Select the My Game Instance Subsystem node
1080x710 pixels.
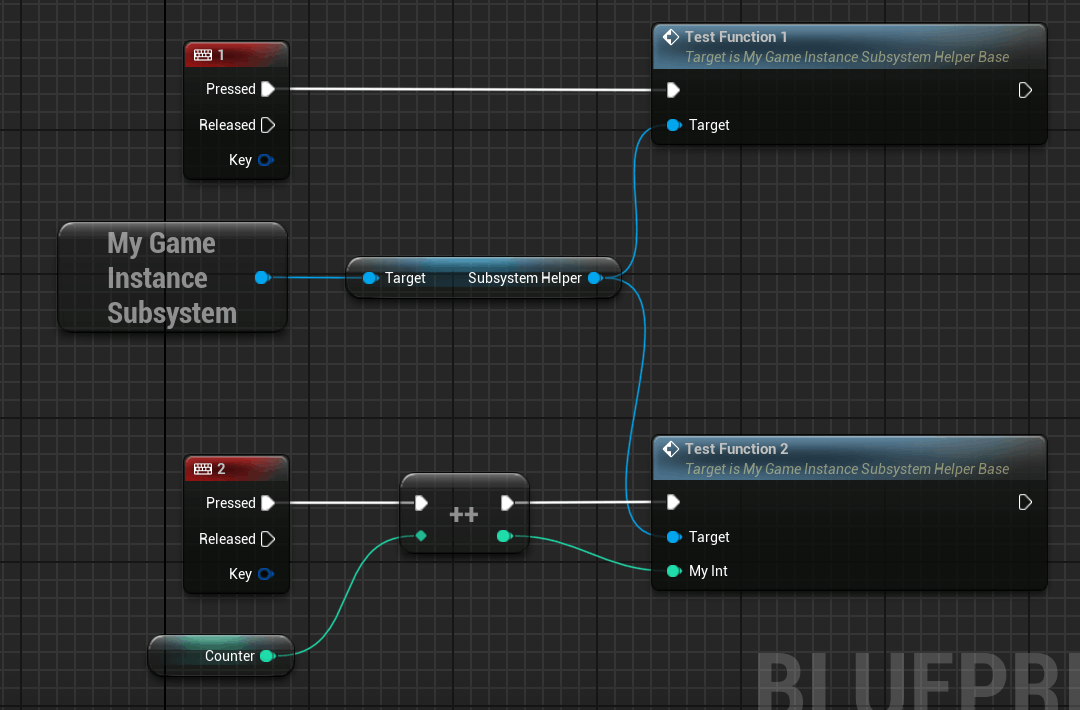pos(173,278)
